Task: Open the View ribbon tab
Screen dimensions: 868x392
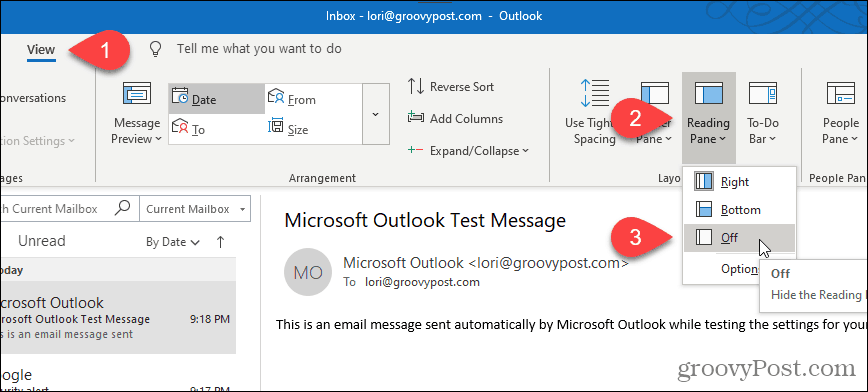Action: click(x=41, y=49)
